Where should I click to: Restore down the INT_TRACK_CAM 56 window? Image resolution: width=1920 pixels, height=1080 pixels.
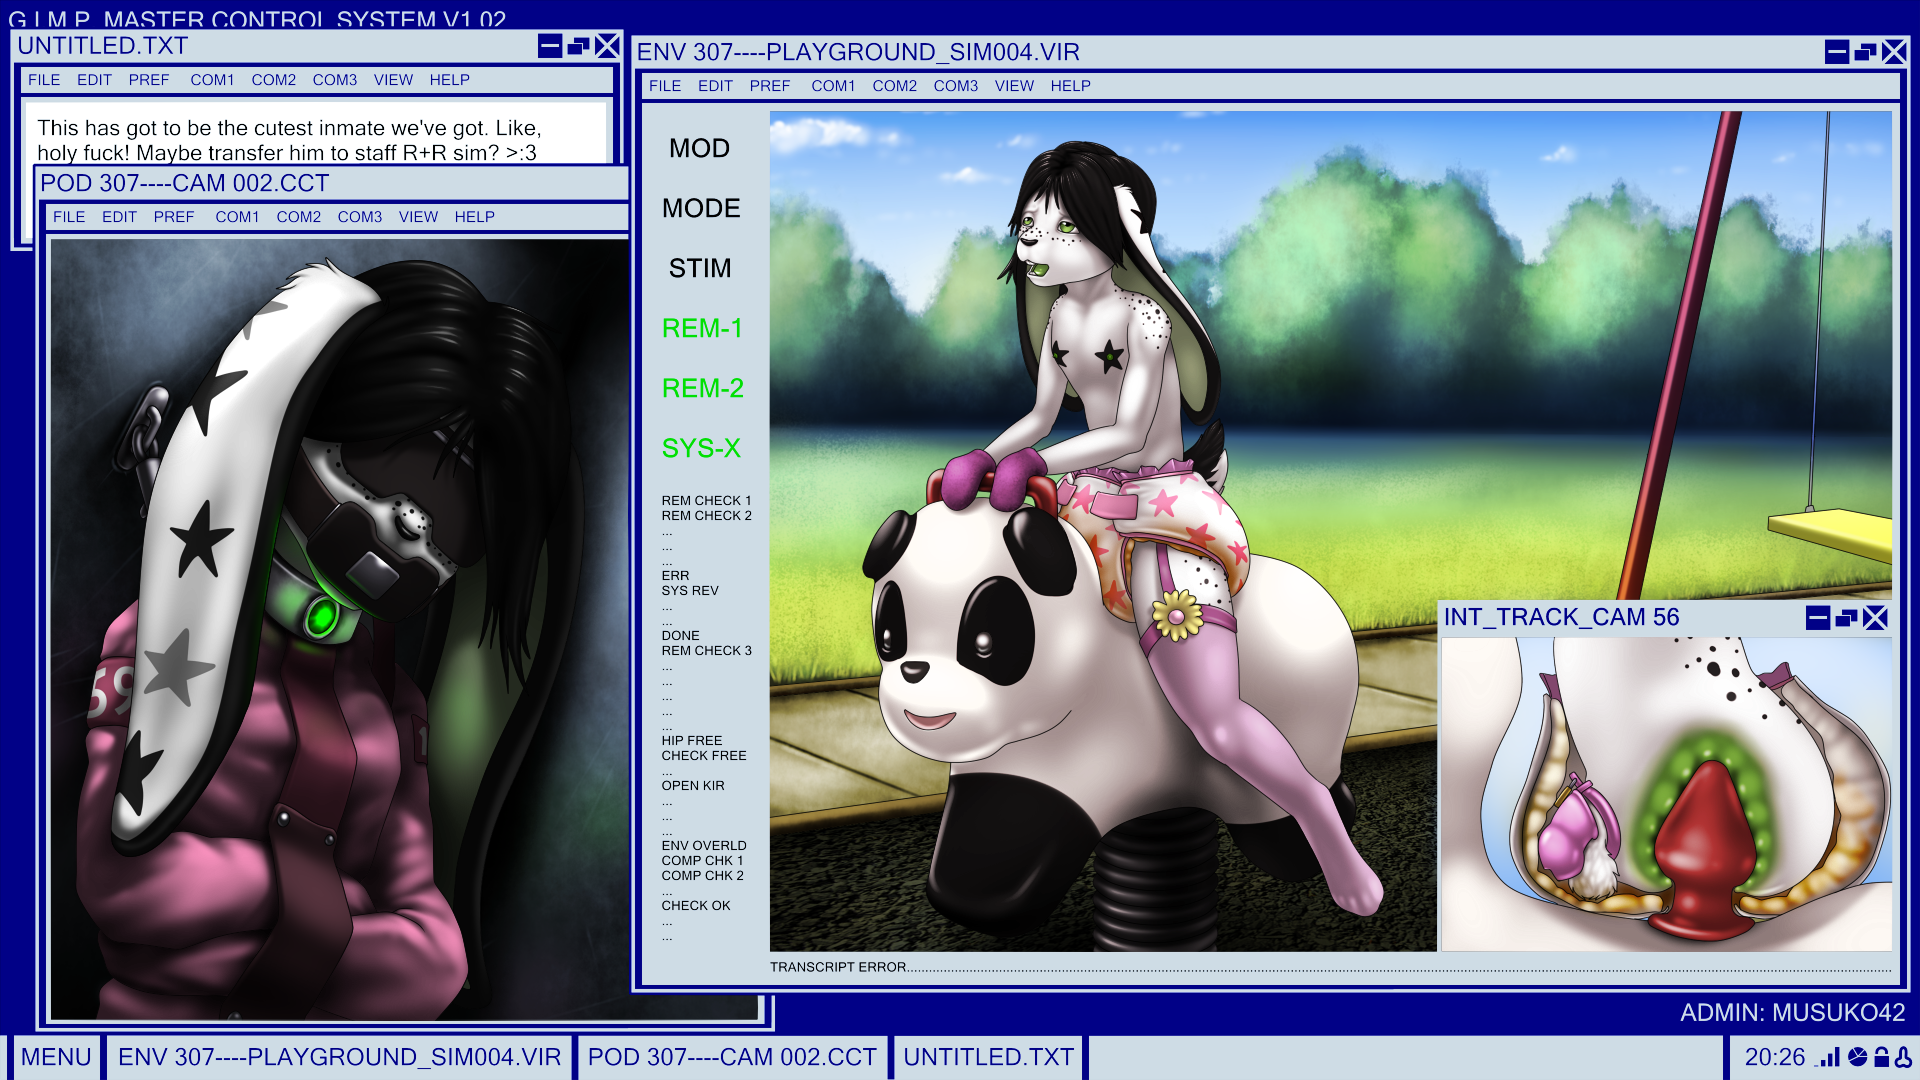[x=1847, y=618]
